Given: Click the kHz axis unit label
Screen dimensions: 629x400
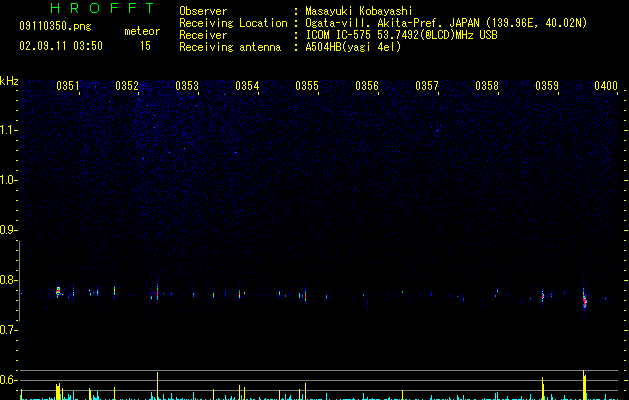Looking at the screenshot, I should click(x=9, y=81).
